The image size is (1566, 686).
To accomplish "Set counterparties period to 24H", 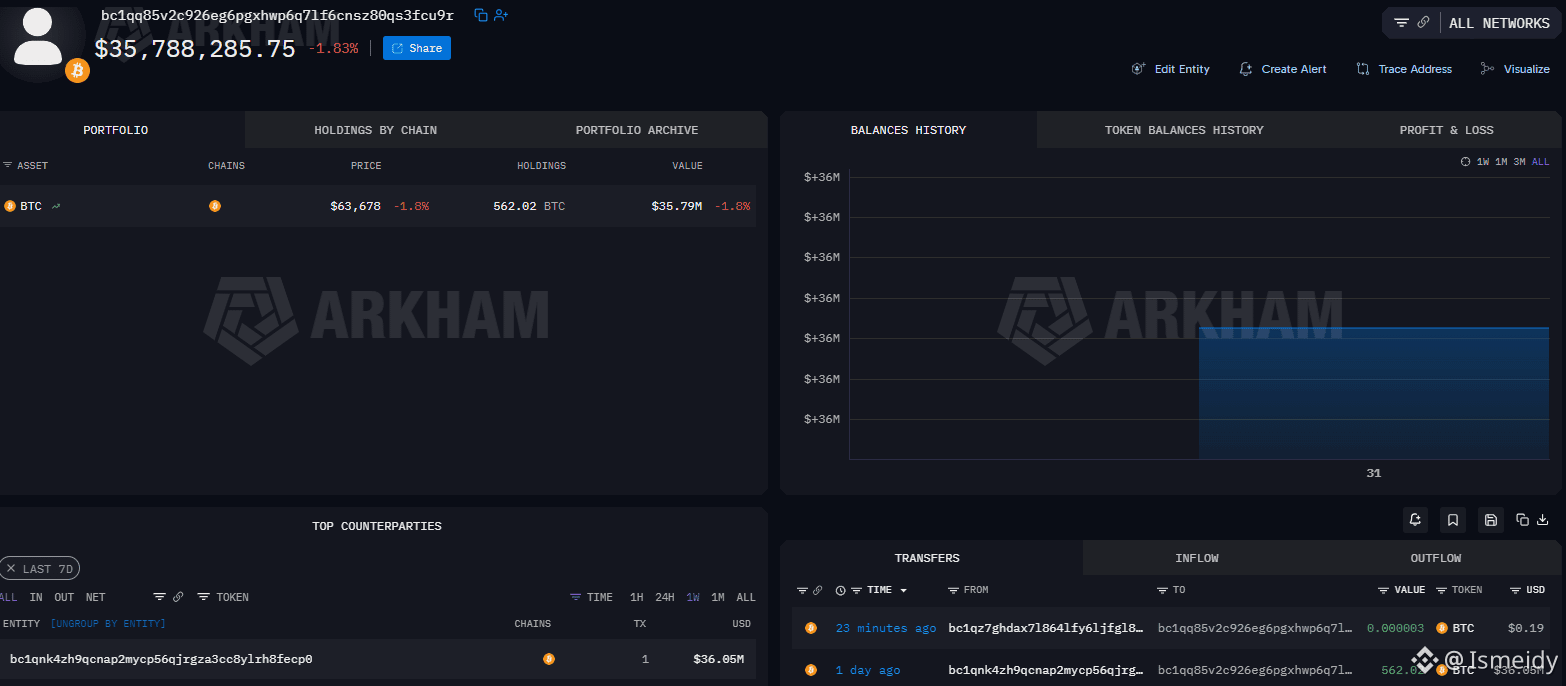I will point(665,597).
